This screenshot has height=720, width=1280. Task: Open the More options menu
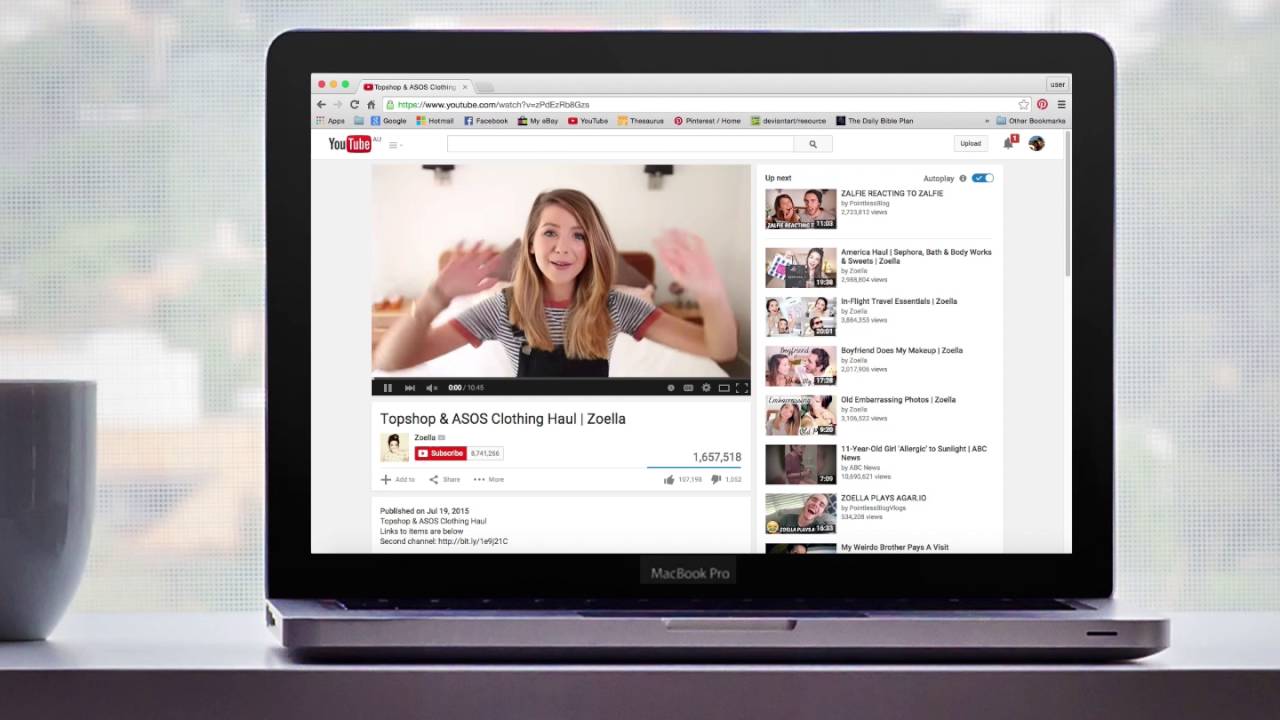point(489,480)
